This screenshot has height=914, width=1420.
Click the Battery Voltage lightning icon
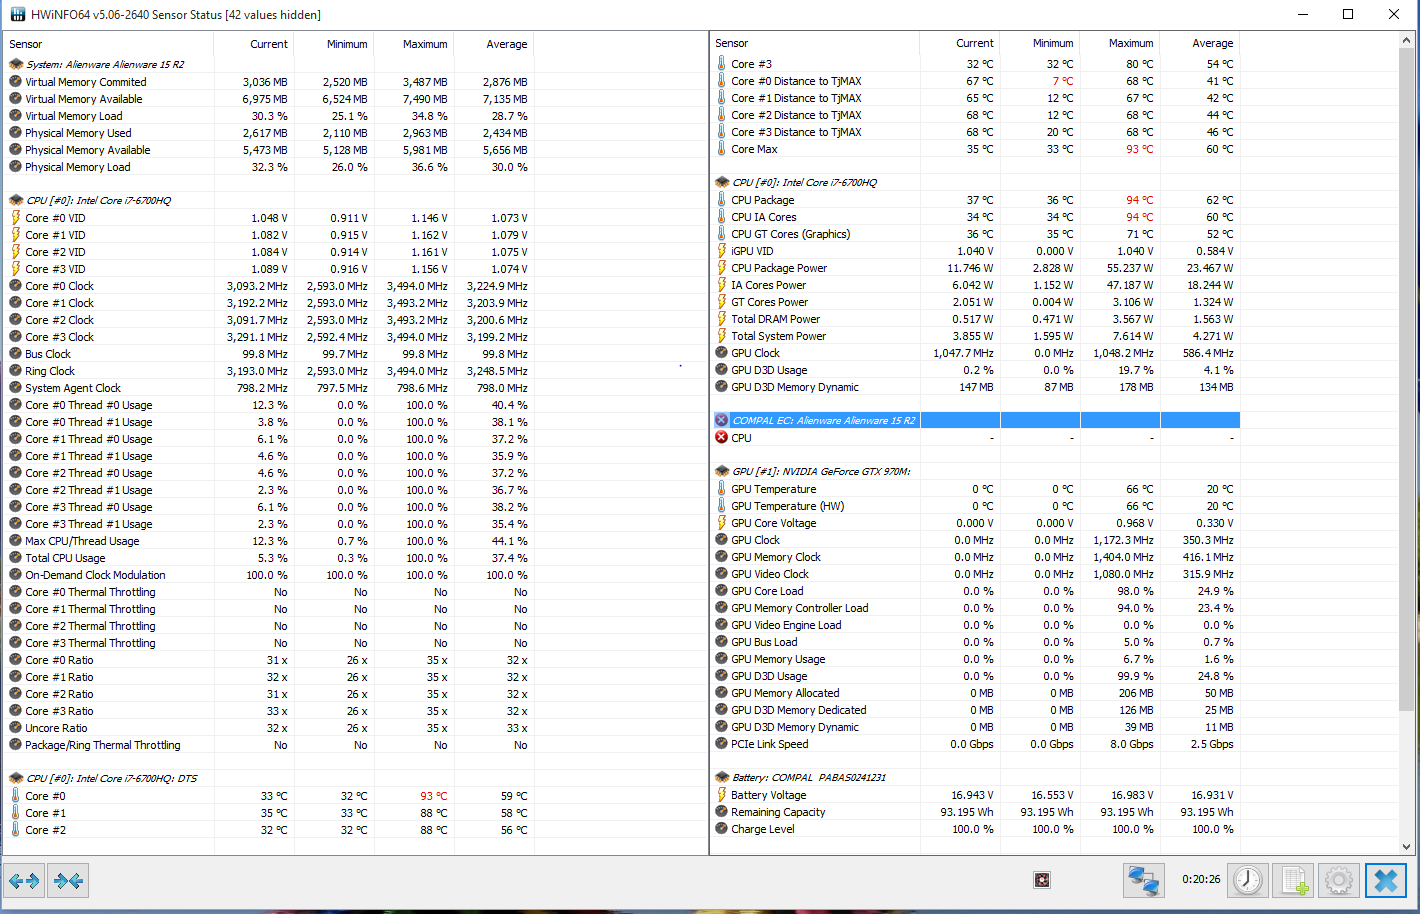(722, 795)
